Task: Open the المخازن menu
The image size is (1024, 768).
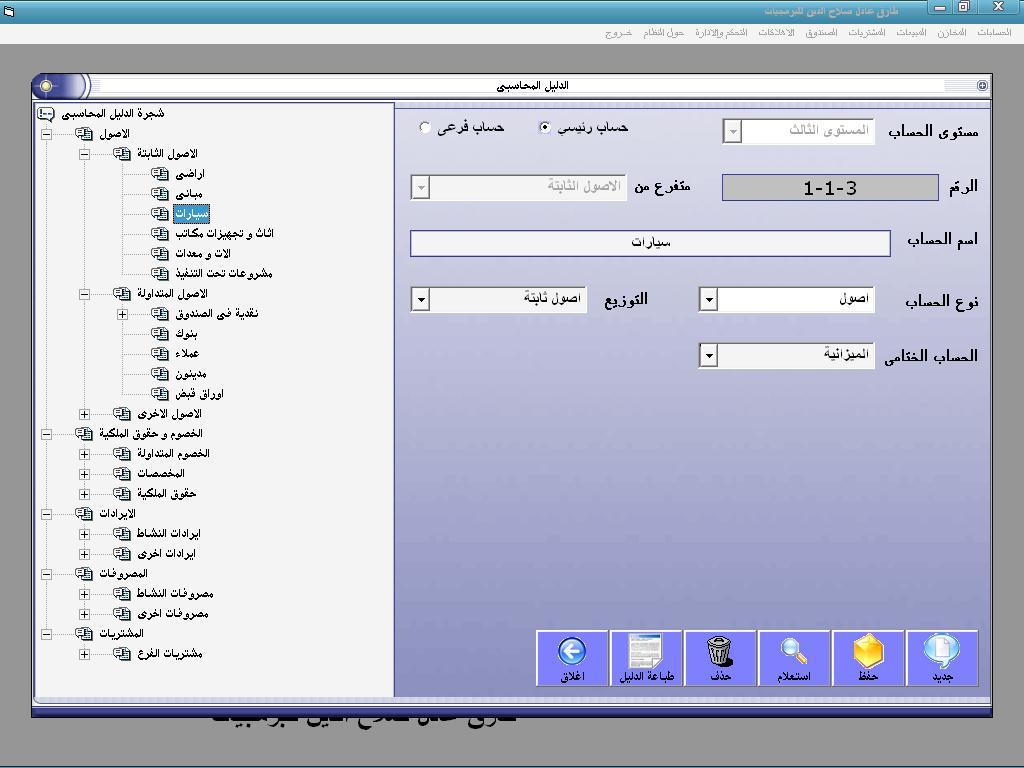Action: pyautogui.click(x=952, y=33)
